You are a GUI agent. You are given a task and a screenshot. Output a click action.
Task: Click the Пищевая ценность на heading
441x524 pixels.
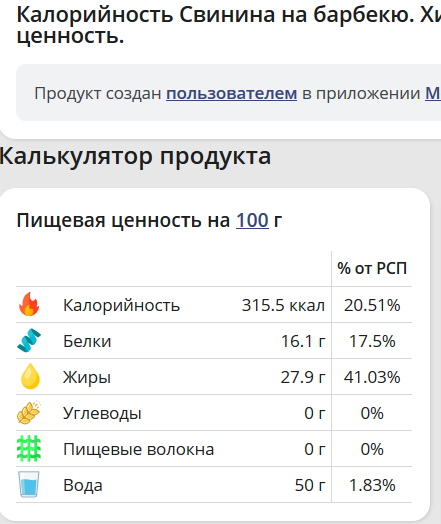[123, 220]
